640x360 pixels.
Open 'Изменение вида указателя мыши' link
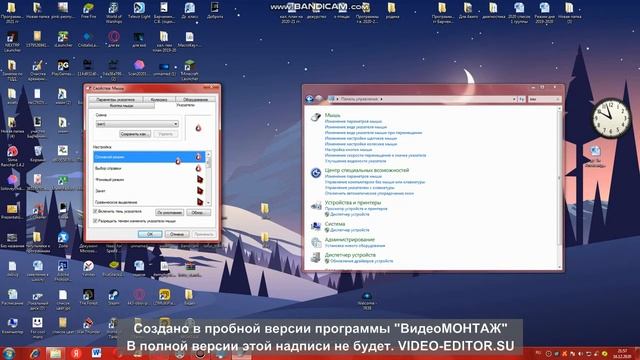[356, 127]
